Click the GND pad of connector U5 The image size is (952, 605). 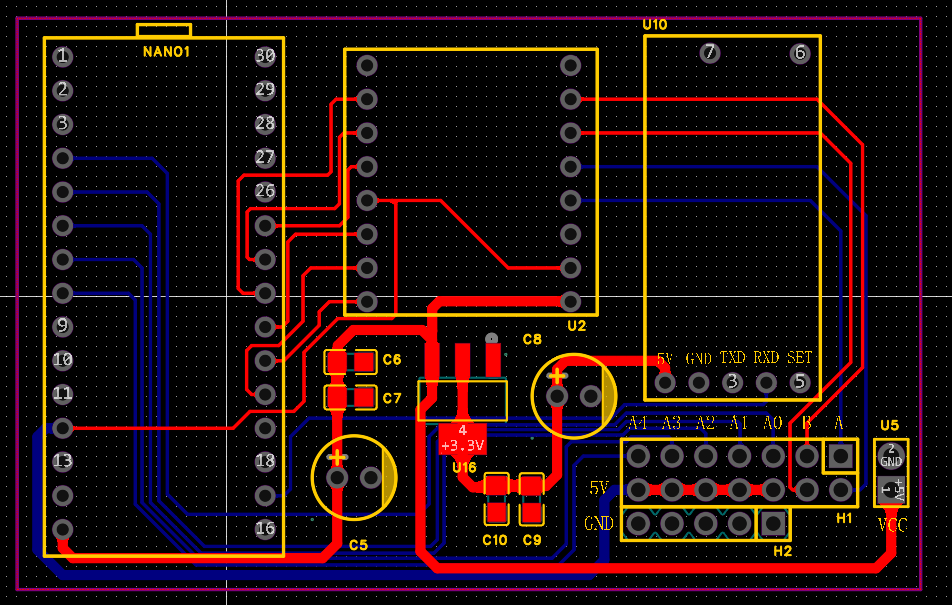(x=890, y=458)
